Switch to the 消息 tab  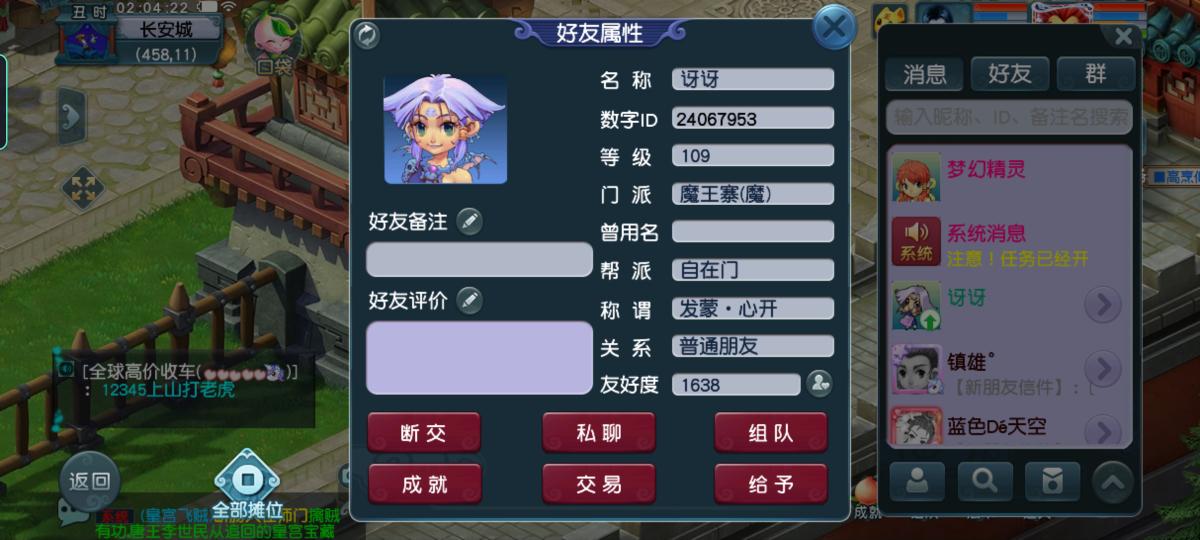click(924, 73)
